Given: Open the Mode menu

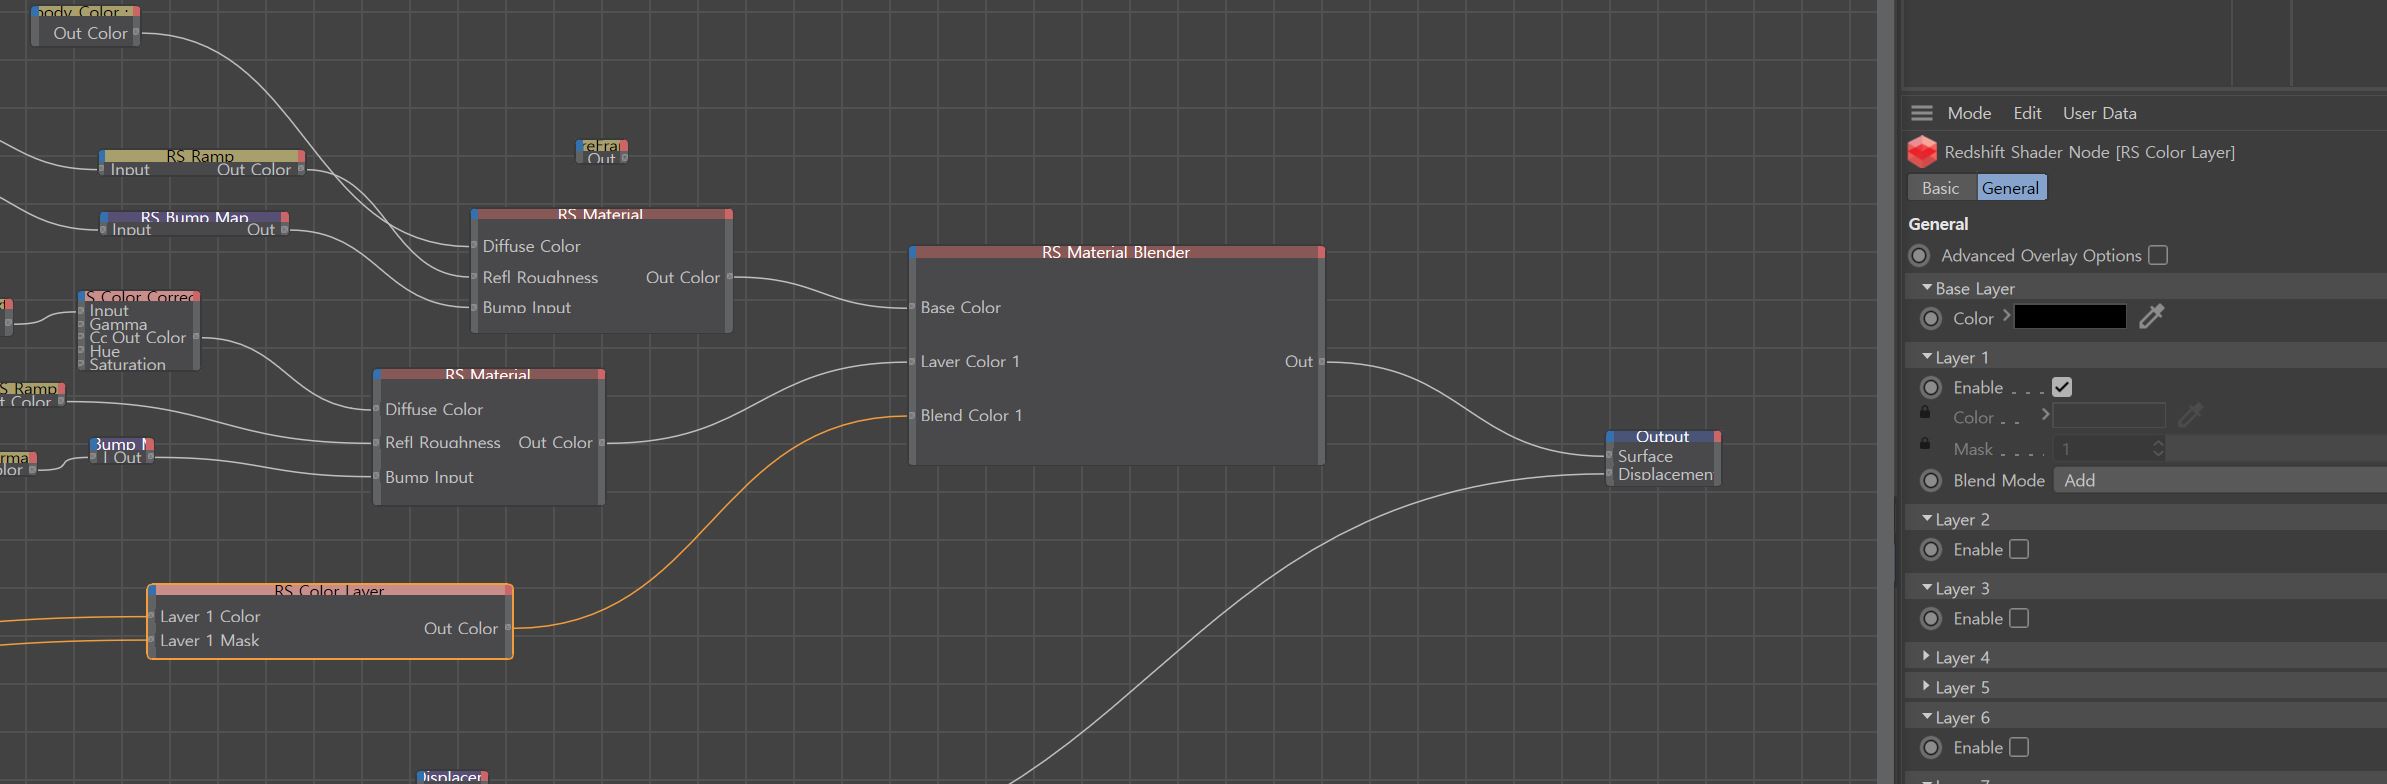Looking at the screenshot, I should tap(1969, 113).
